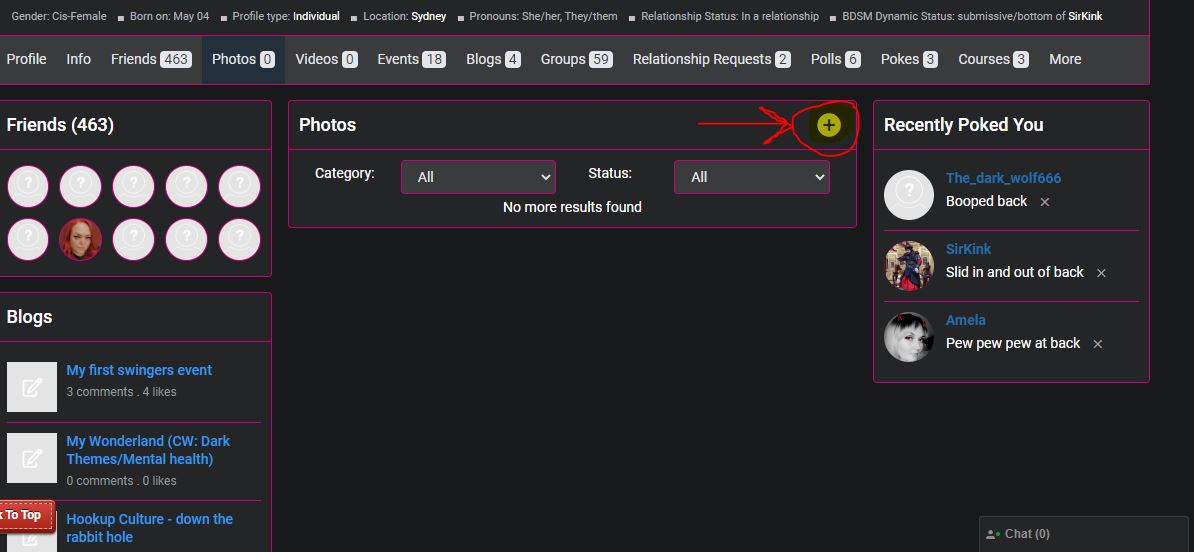Click the yellow add photo plus button
This screenshot has height=552, width=1194.
[x=828, y=125]
